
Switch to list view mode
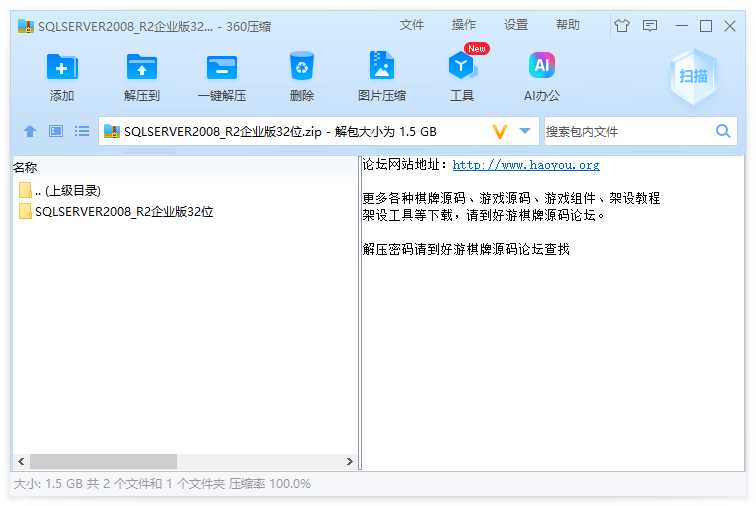82,131
